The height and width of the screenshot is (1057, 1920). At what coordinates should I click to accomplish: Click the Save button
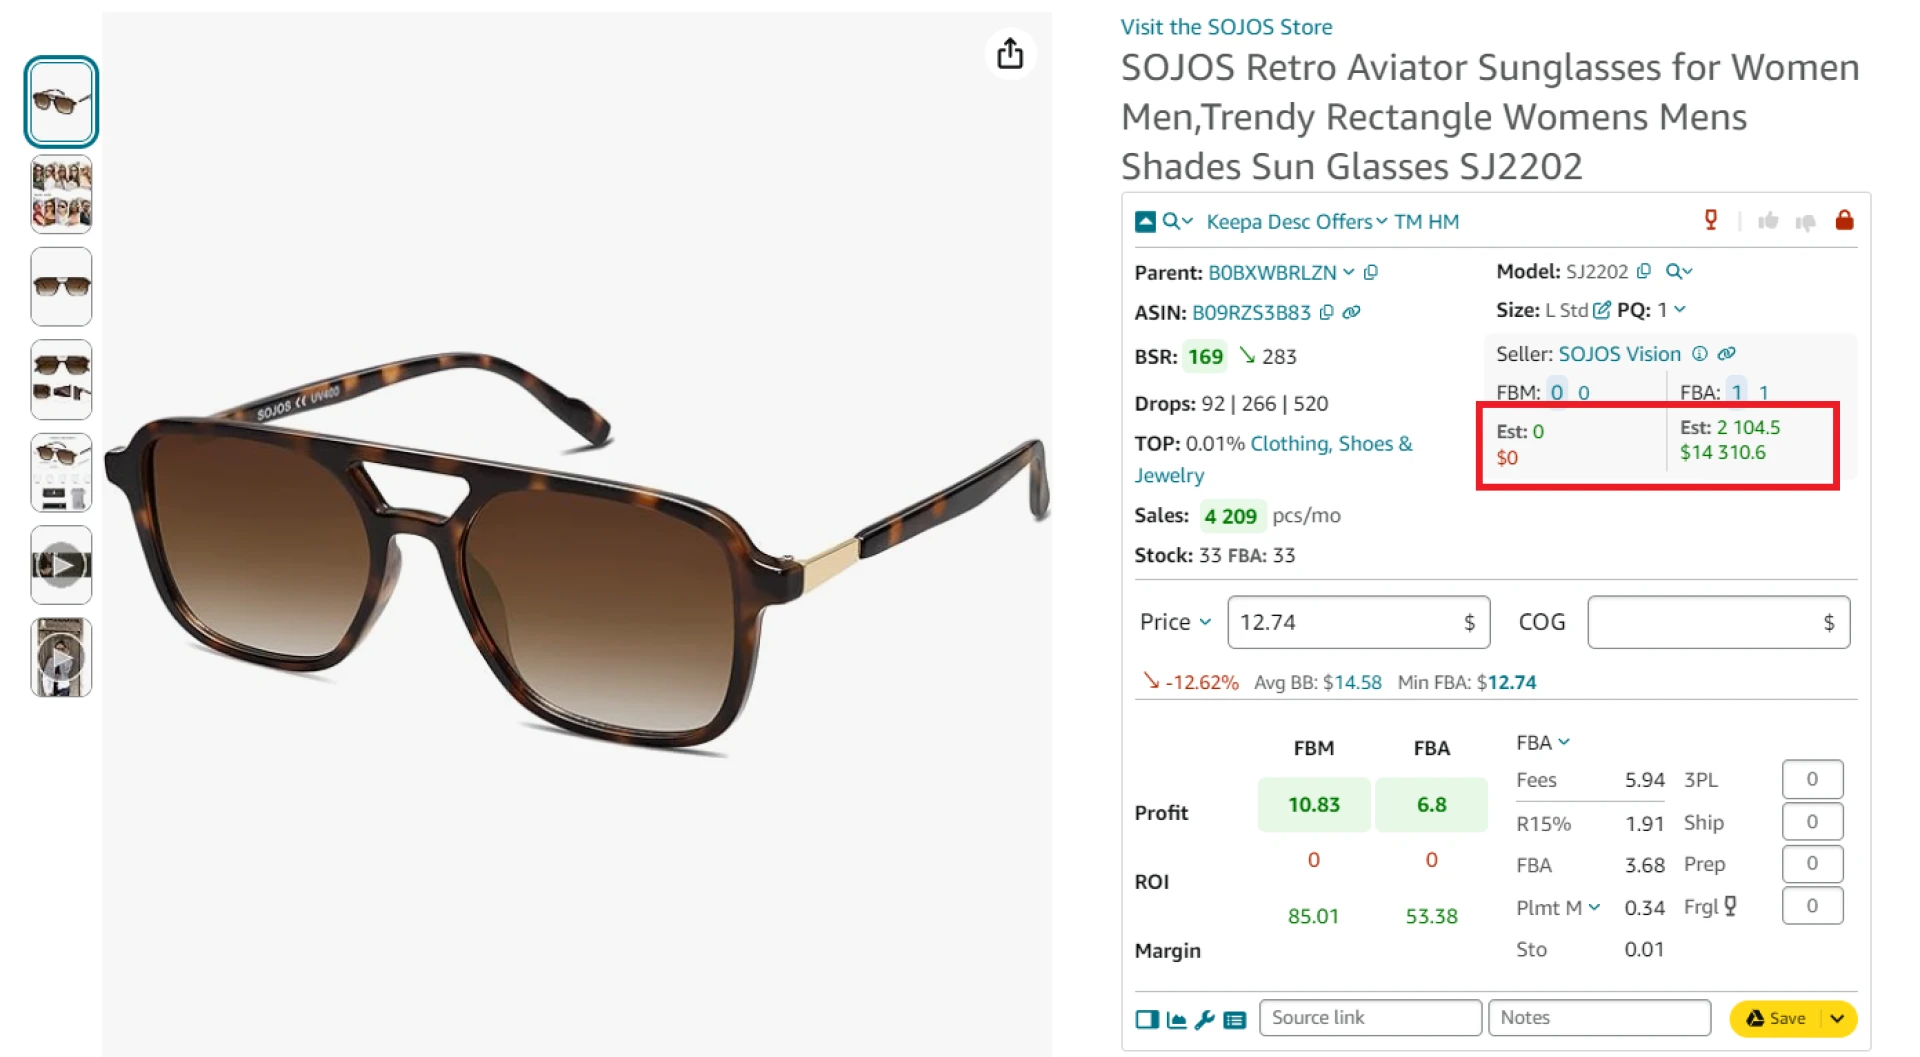pos(1785,1018)
